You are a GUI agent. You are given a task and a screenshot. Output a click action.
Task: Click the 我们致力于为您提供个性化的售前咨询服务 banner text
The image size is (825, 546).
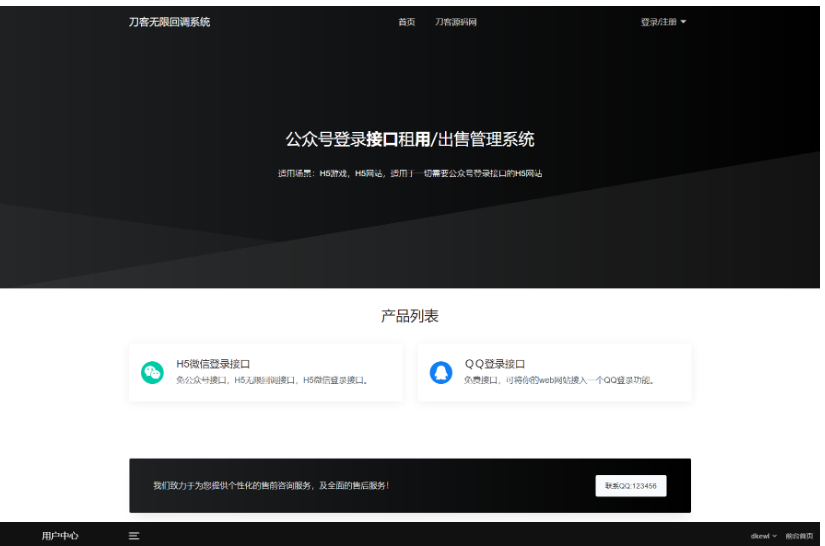coord(271,486)
